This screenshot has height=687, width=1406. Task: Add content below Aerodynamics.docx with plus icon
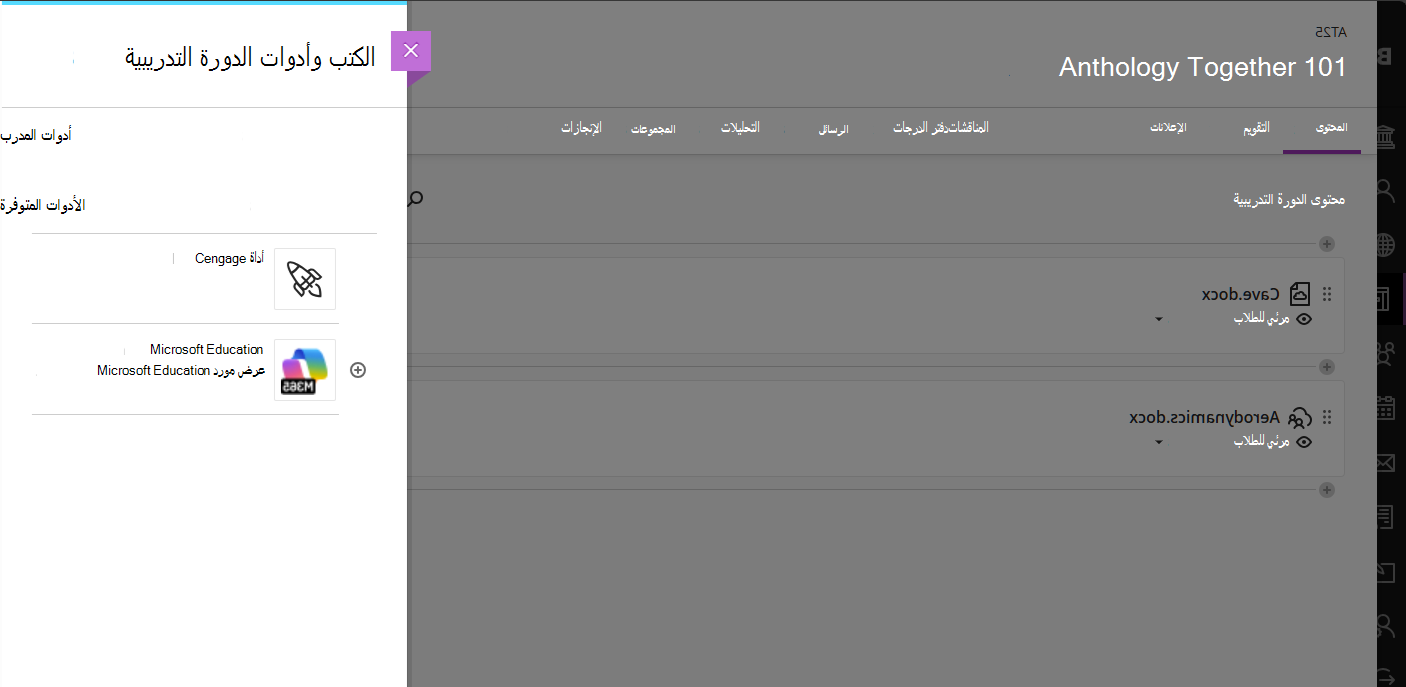(x=1327, y=490)
